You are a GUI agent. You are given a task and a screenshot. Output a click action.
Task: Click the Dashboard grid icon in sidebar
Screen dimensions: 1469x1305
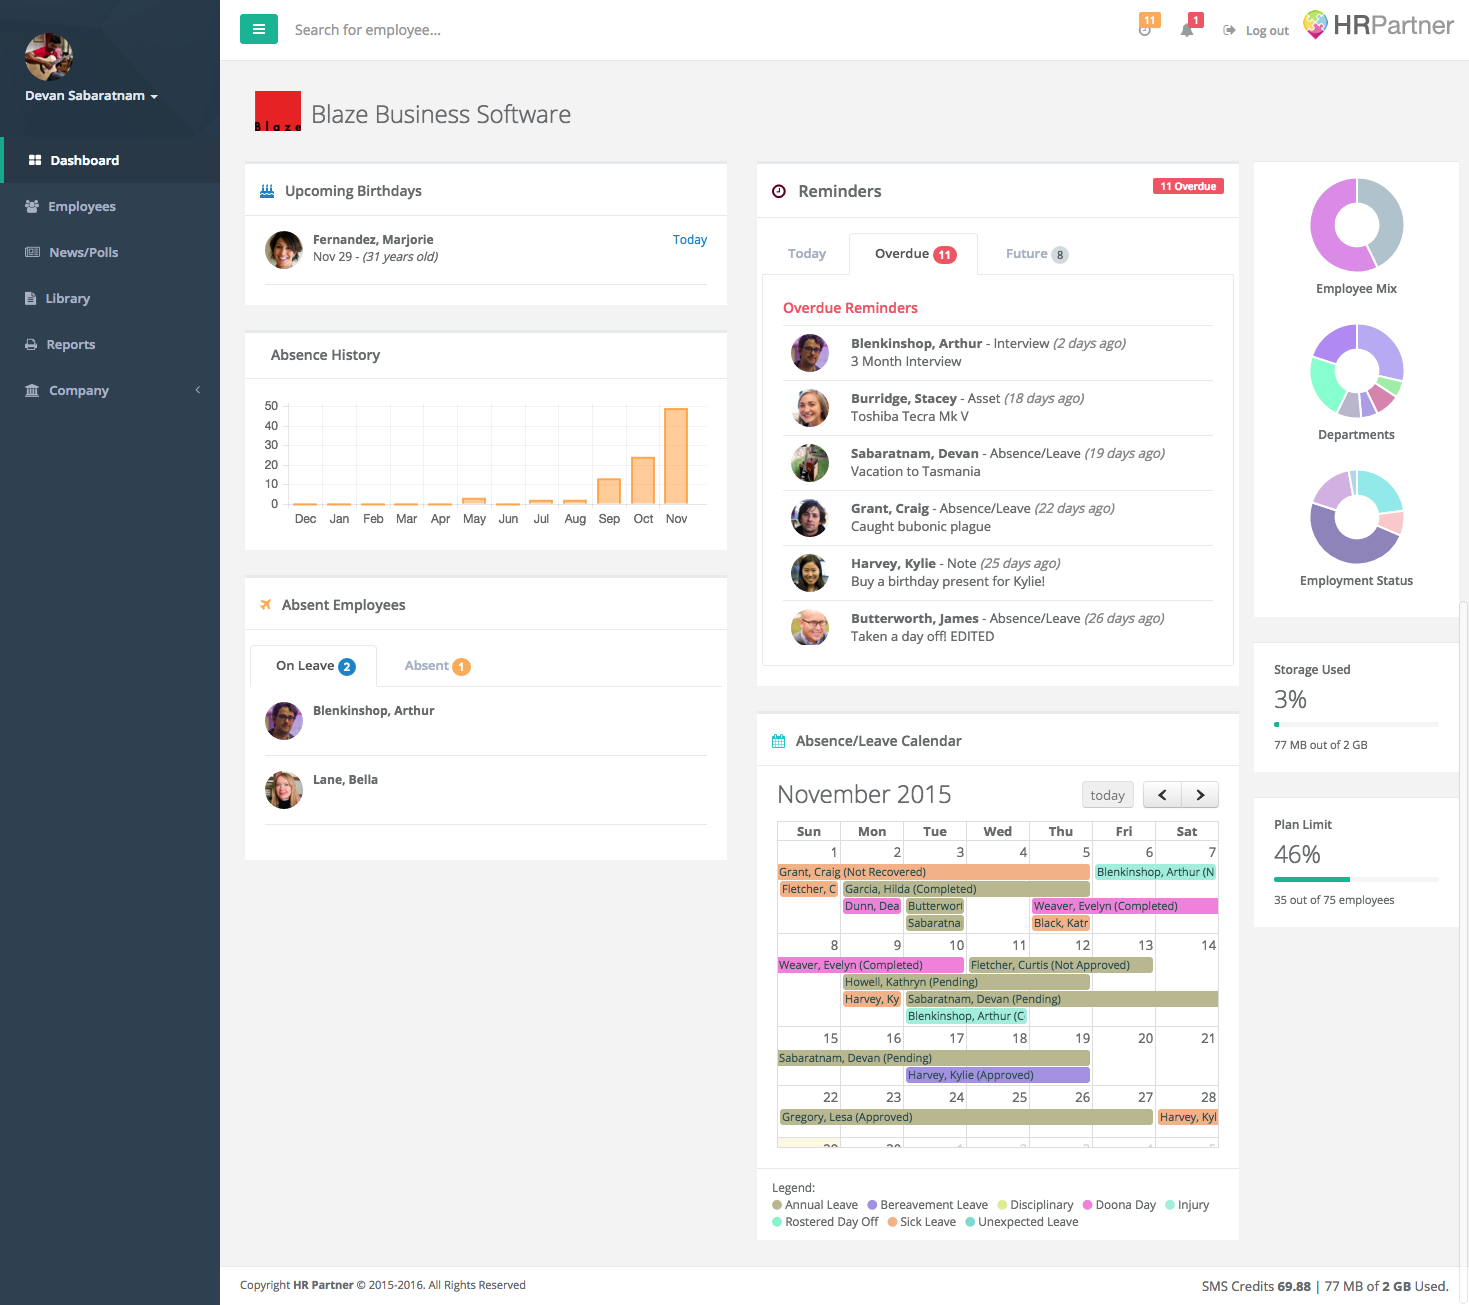click(35, 160)
